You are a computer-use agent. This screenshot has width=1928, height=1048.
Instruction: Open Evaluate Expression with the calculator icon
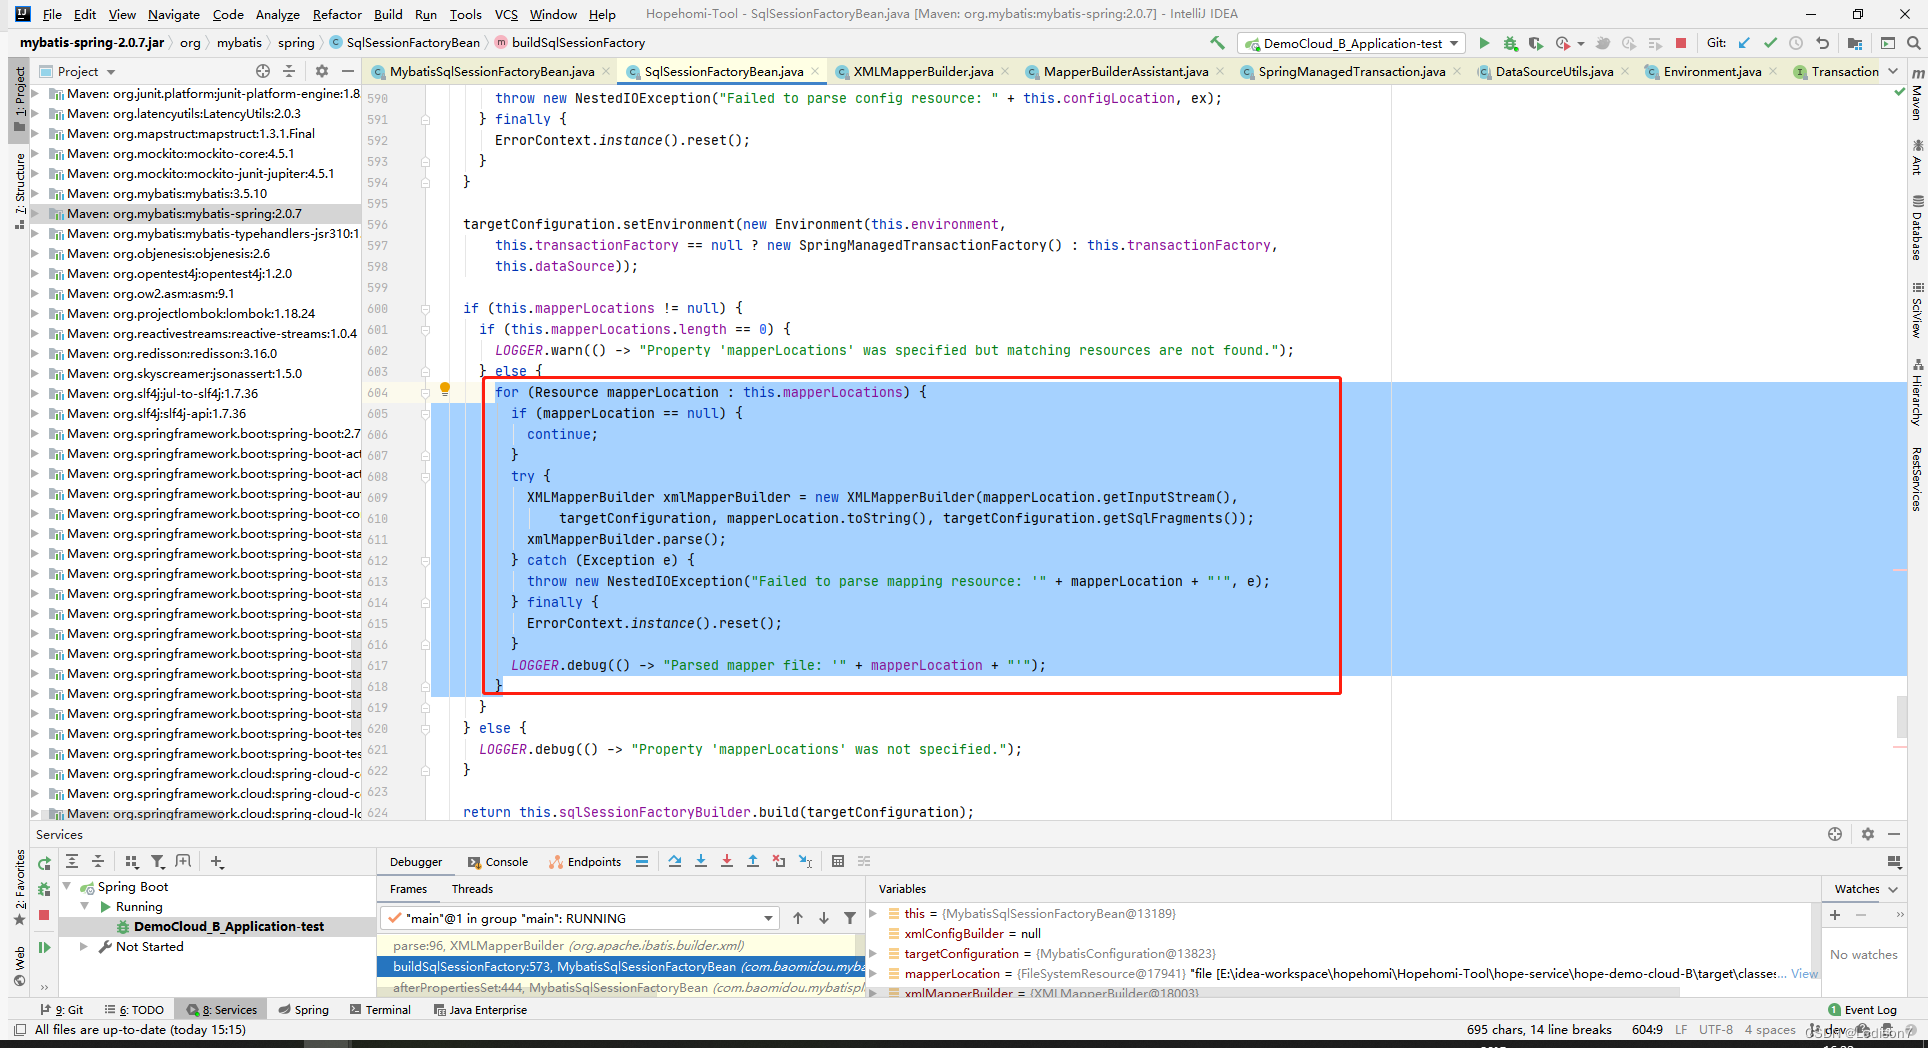(838, 861)
